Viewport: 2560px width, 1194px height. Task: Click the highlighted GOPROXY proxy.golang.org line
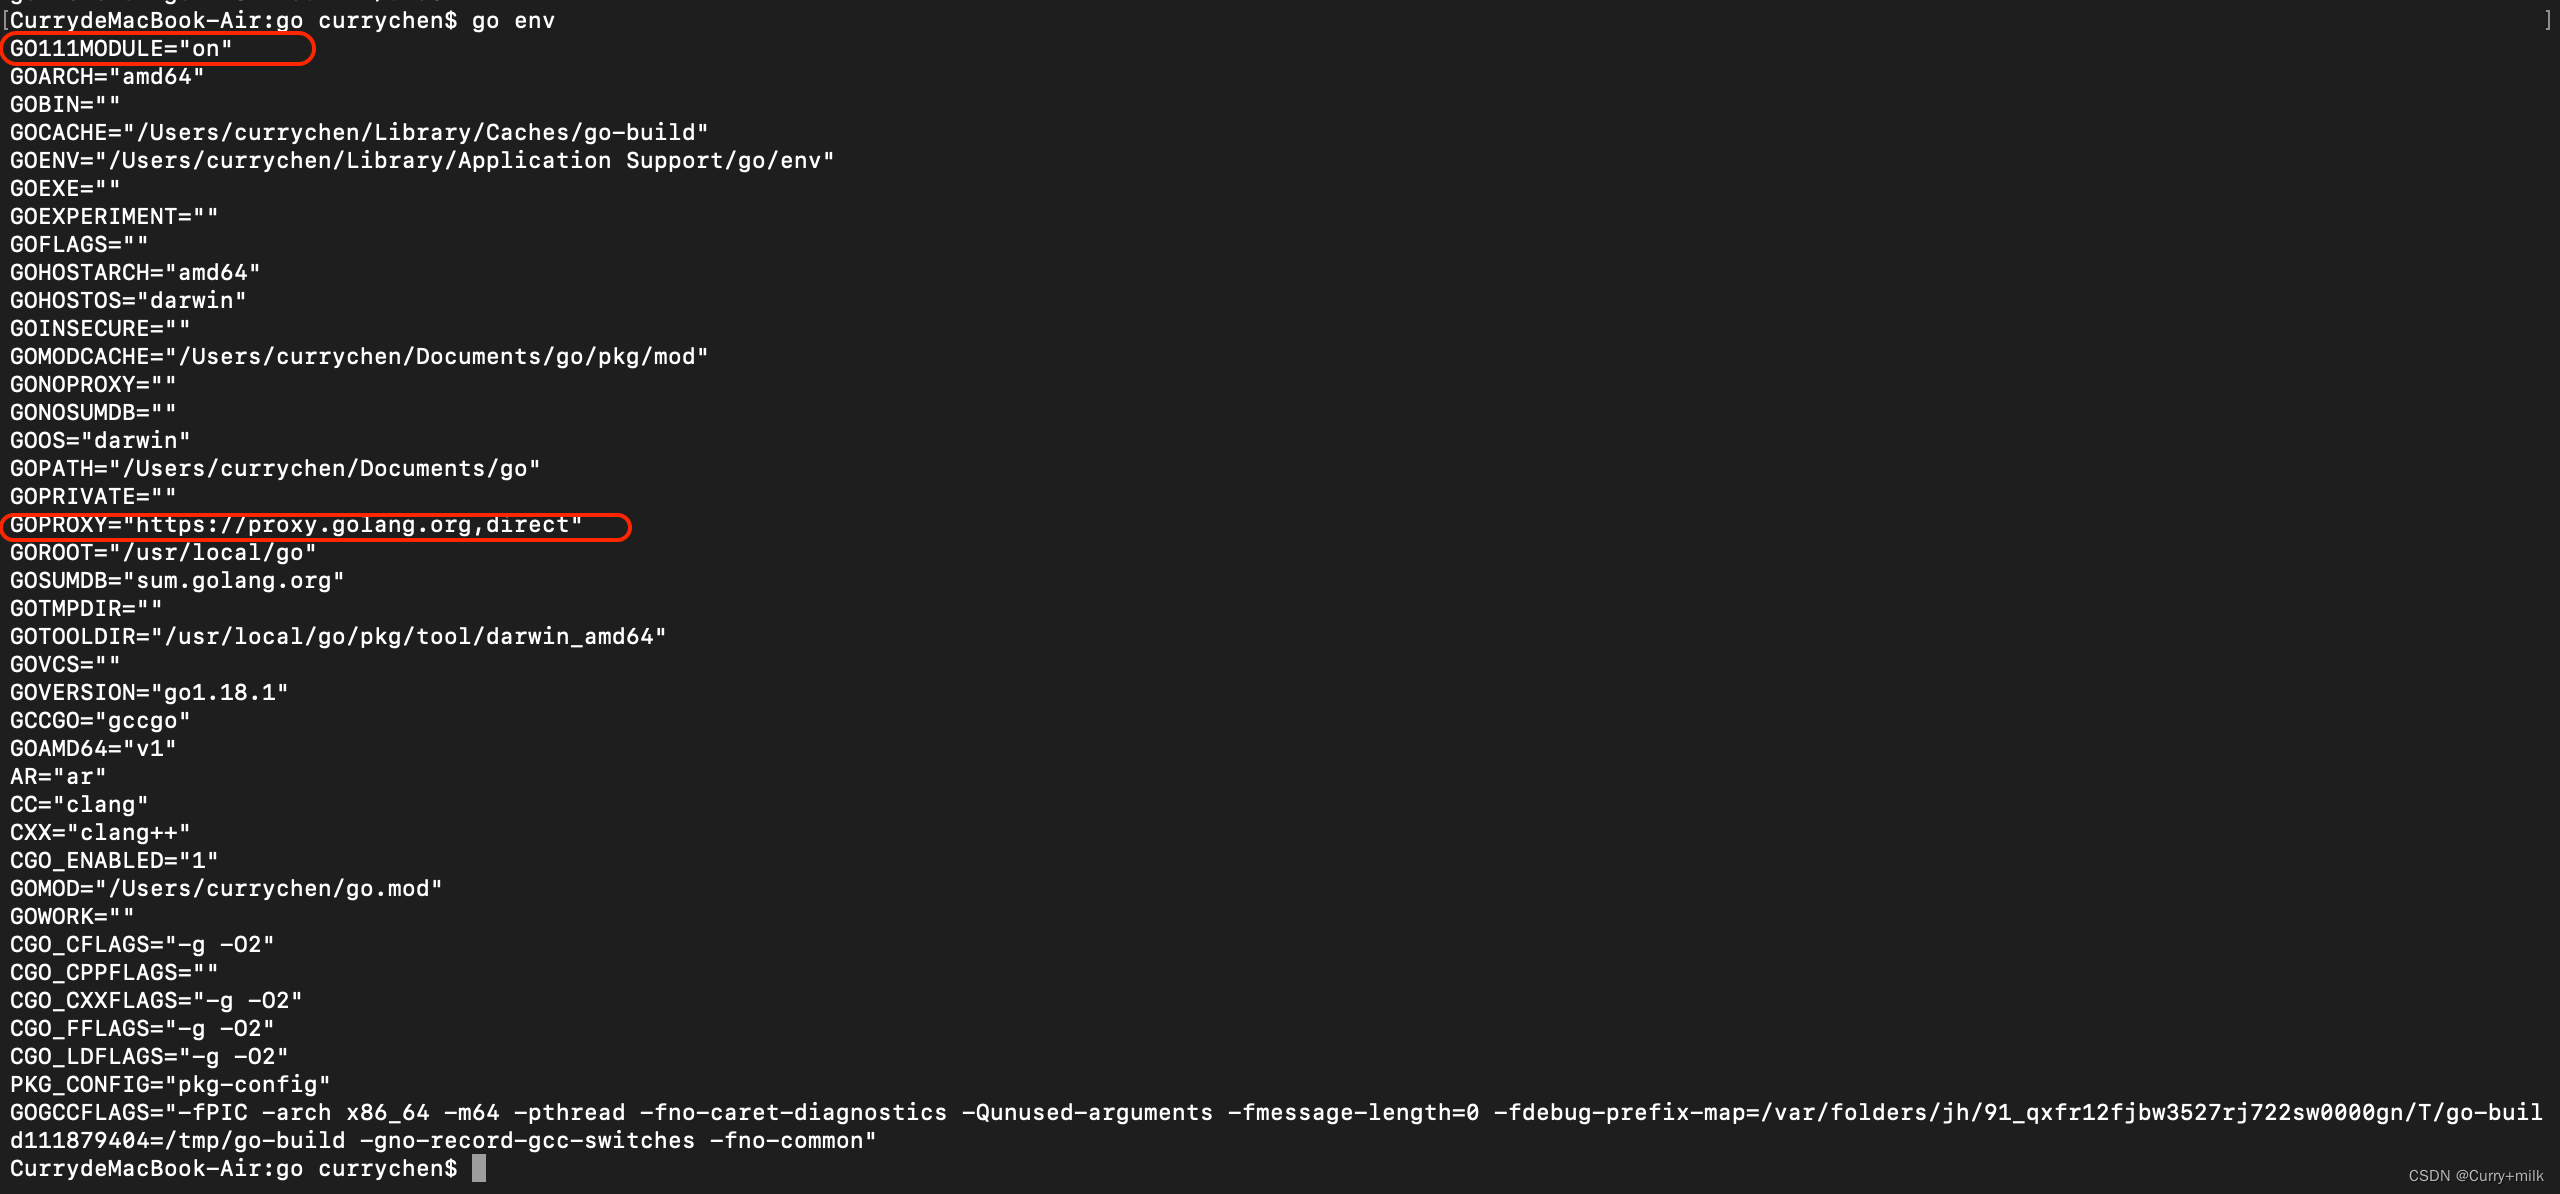pos(296,525)
